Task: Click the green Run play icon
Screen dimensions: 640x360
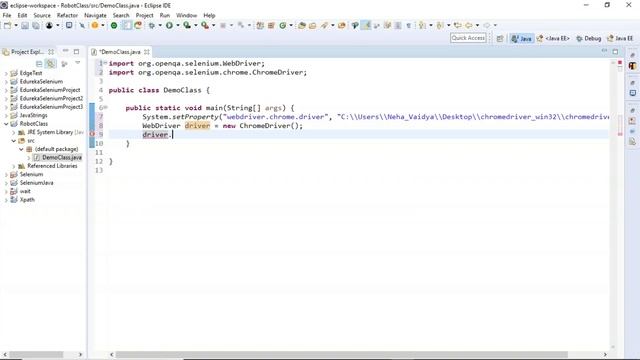Action: (169, 25)
